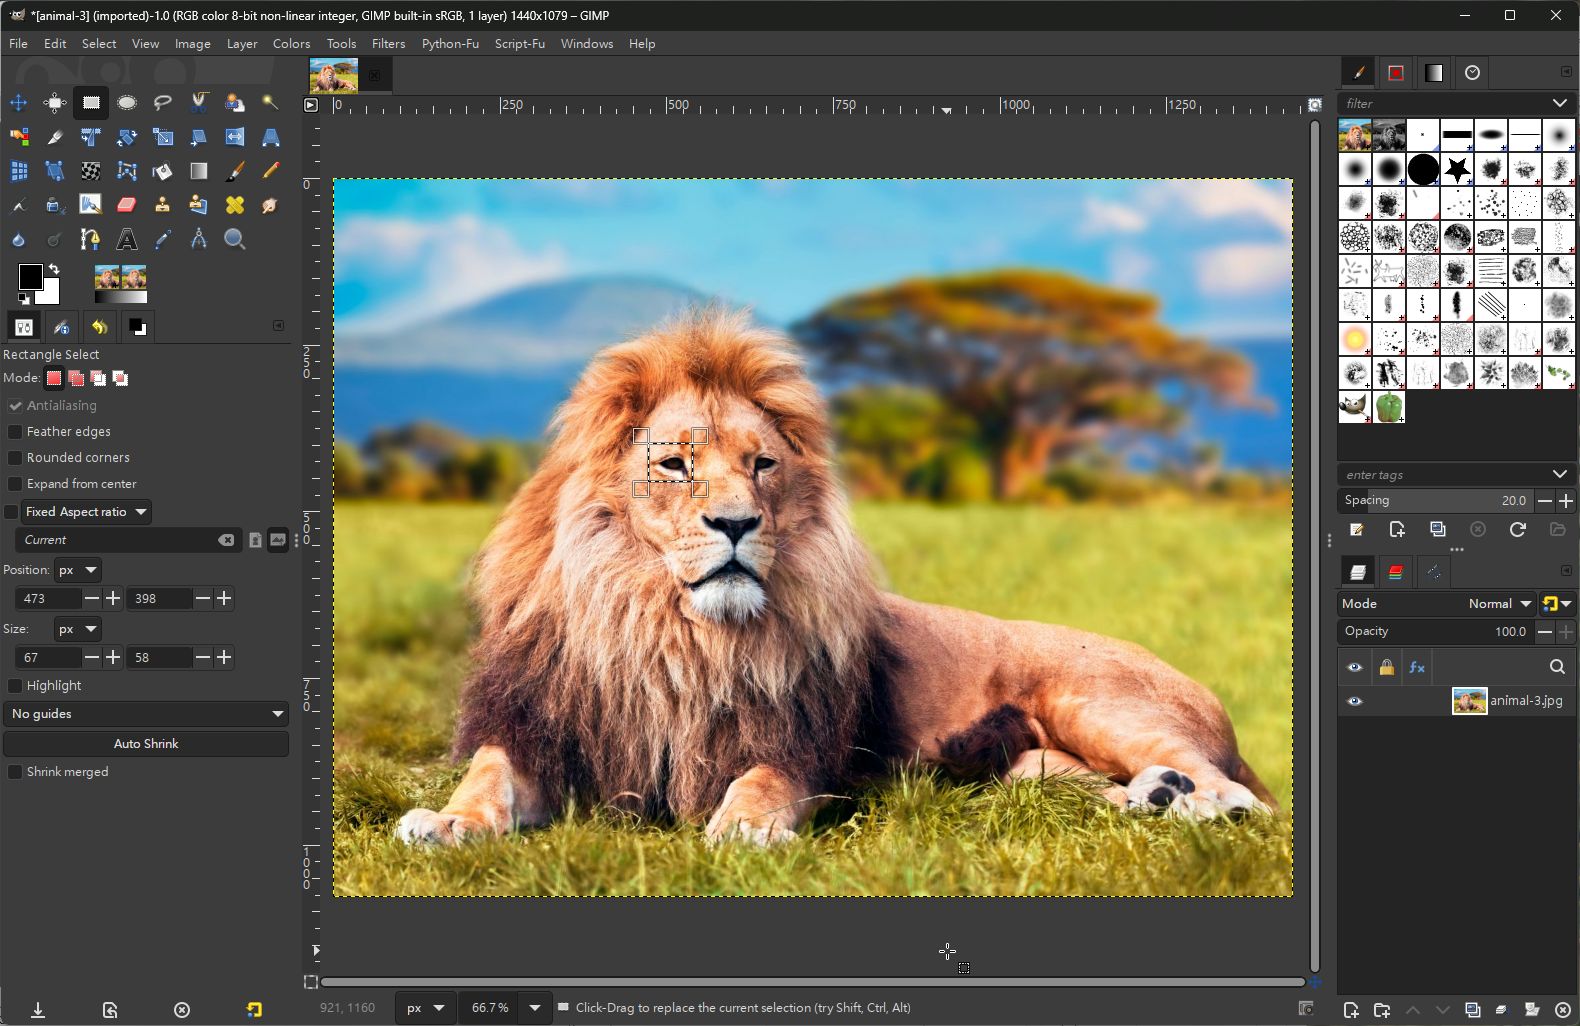Select the Color Picker tool
The width and height of the screenshot is (1580, 1026).
(163, 239)
